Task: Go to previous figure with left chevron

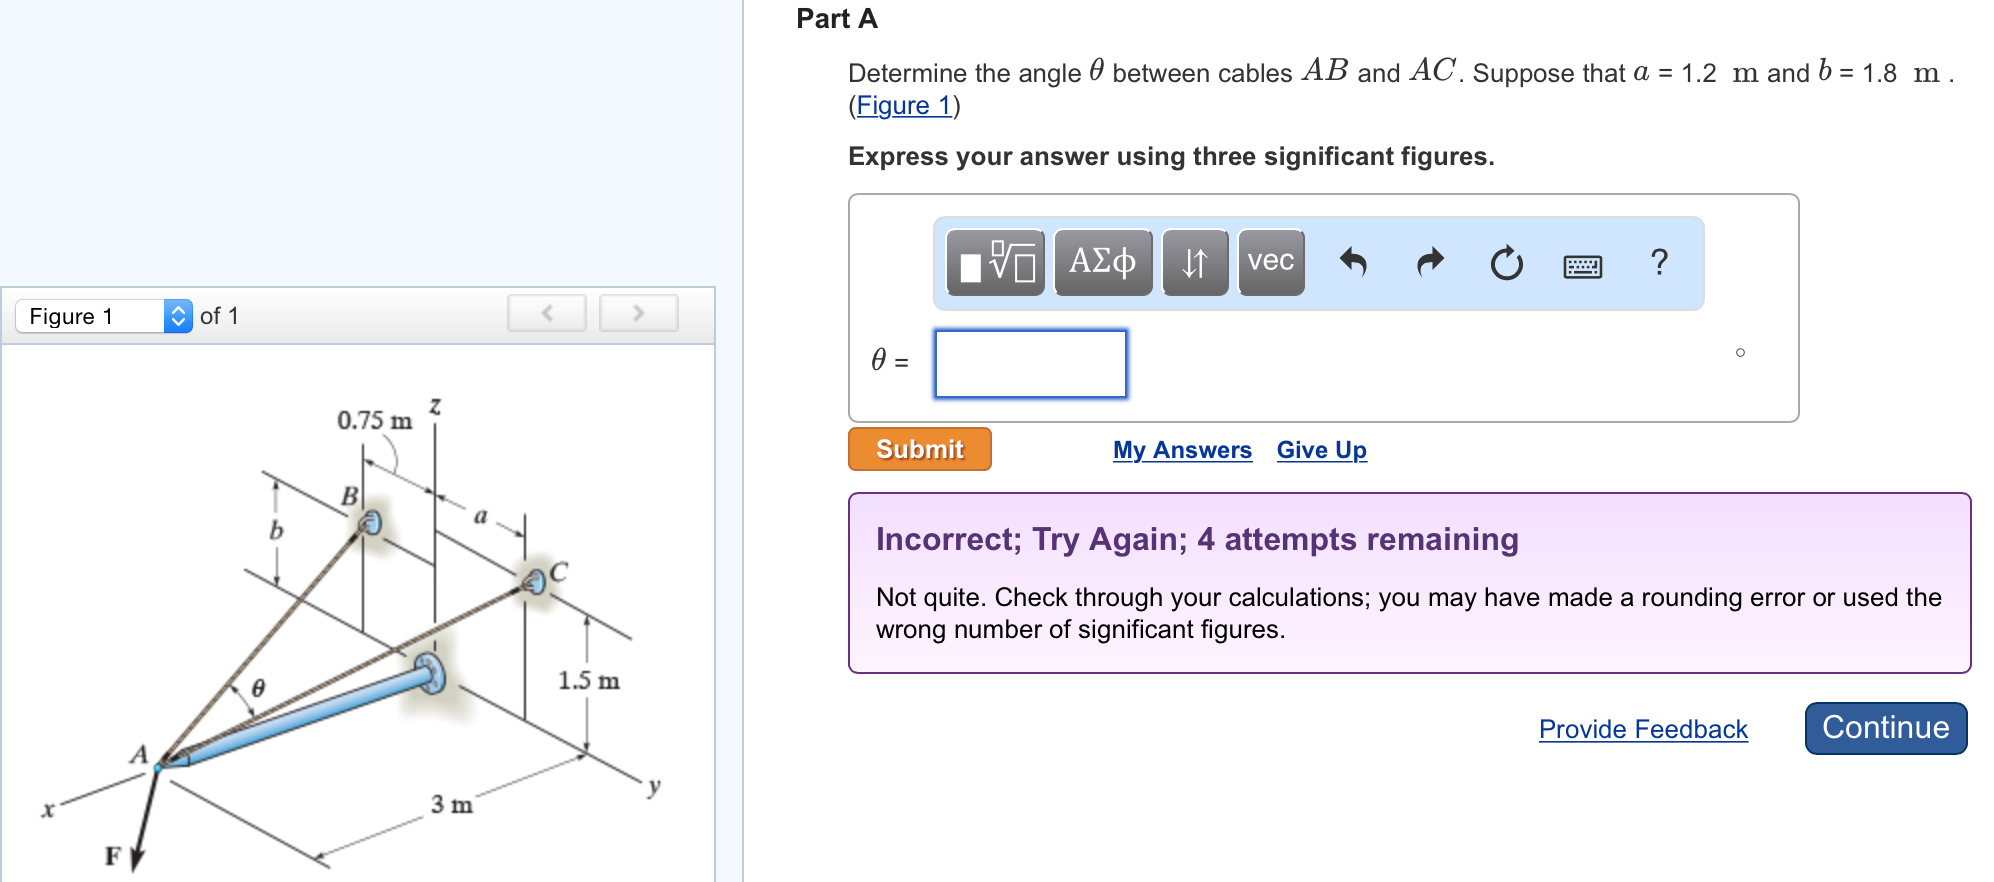Action: point(546,313)
